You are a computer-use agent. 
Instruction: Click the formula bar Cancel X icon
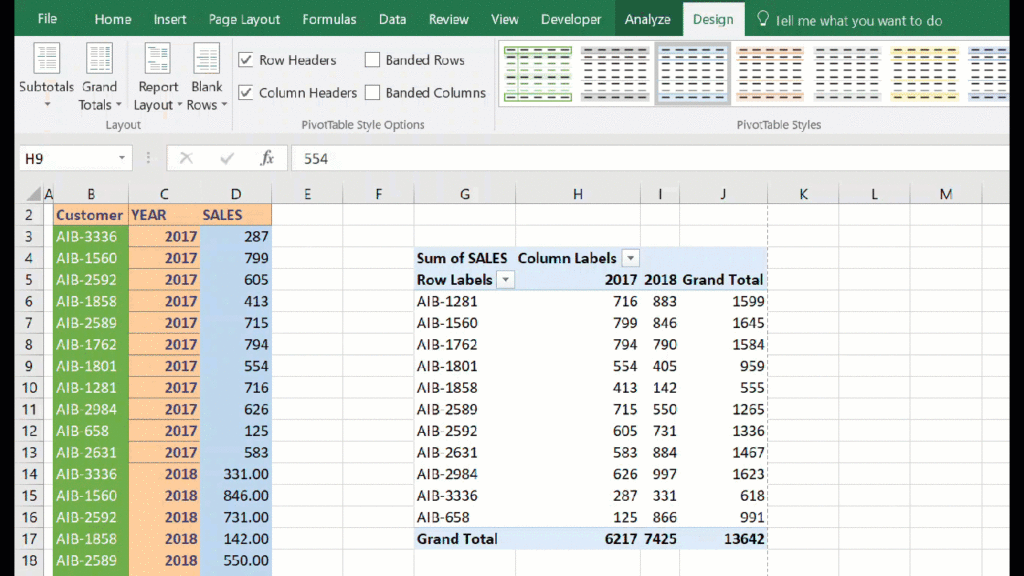pos(186,158)
